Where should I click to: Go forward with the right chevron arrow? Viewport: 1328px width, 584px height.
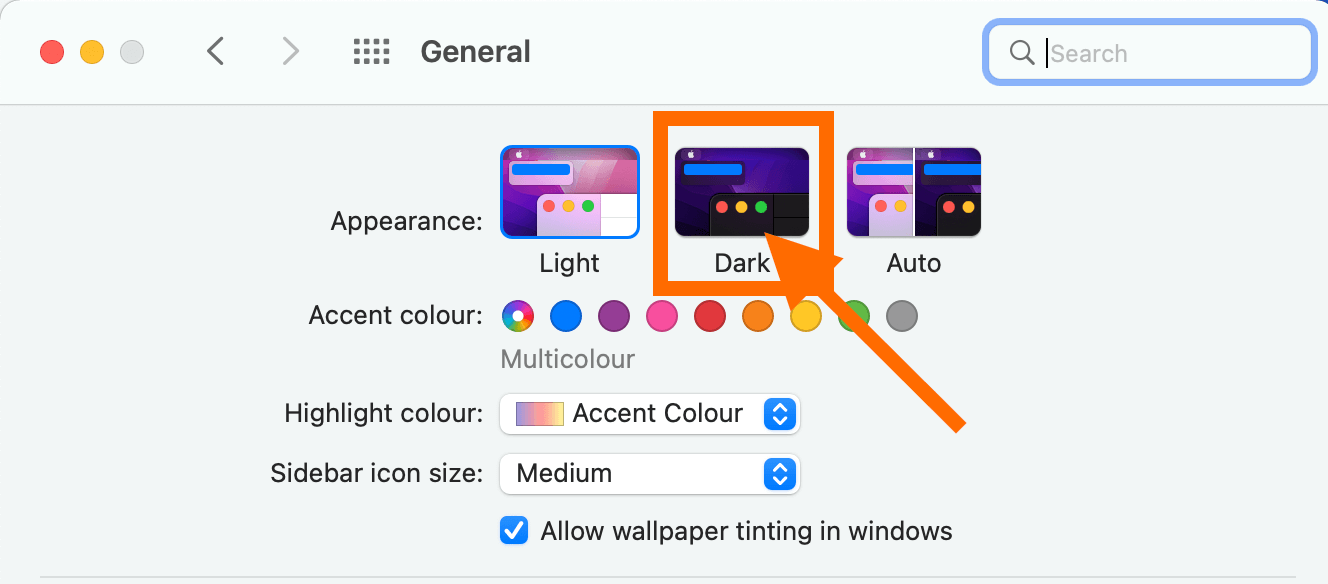point(290,52)
